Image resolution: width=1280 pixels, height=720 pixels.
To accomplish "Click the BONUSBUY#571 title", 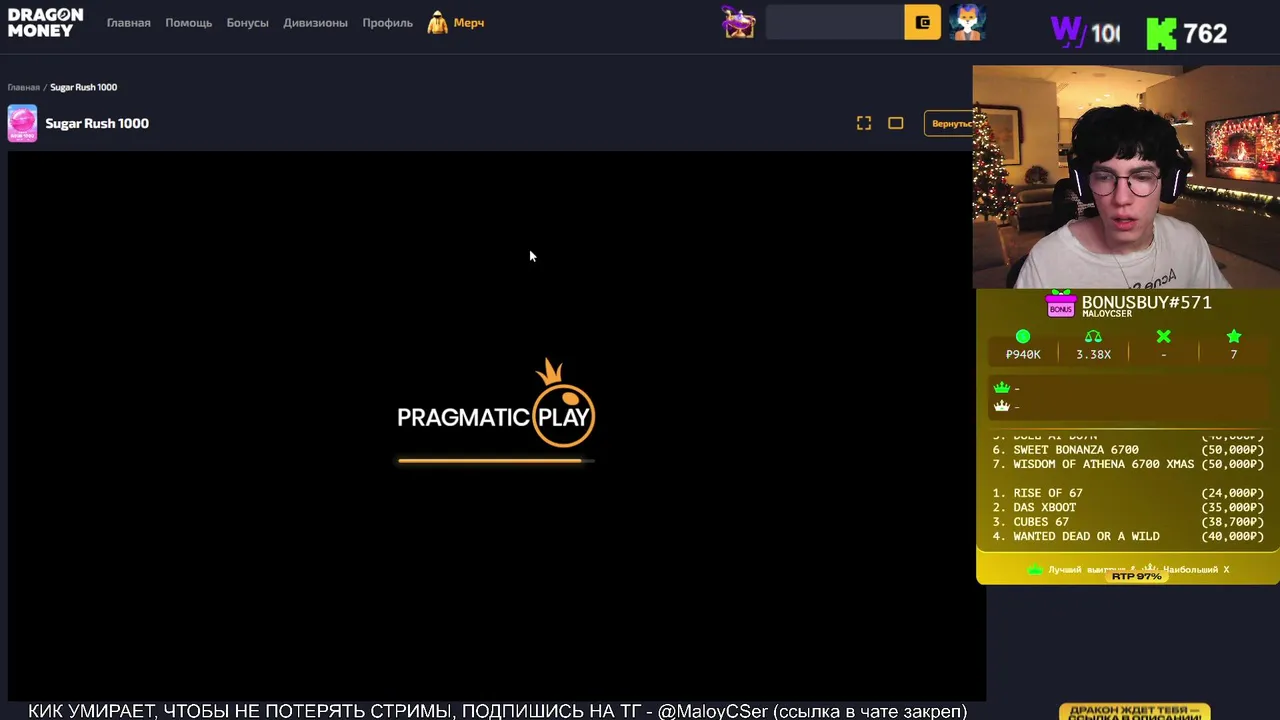I will point(1146,302).
